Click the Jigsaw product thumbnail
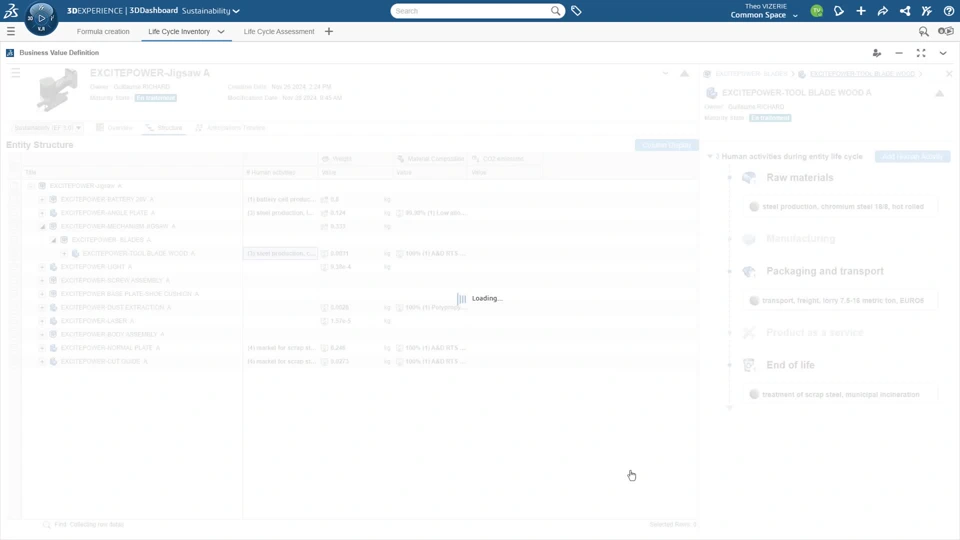The width and height of the screenshot is (960, 540). click(x=57, y=89)
